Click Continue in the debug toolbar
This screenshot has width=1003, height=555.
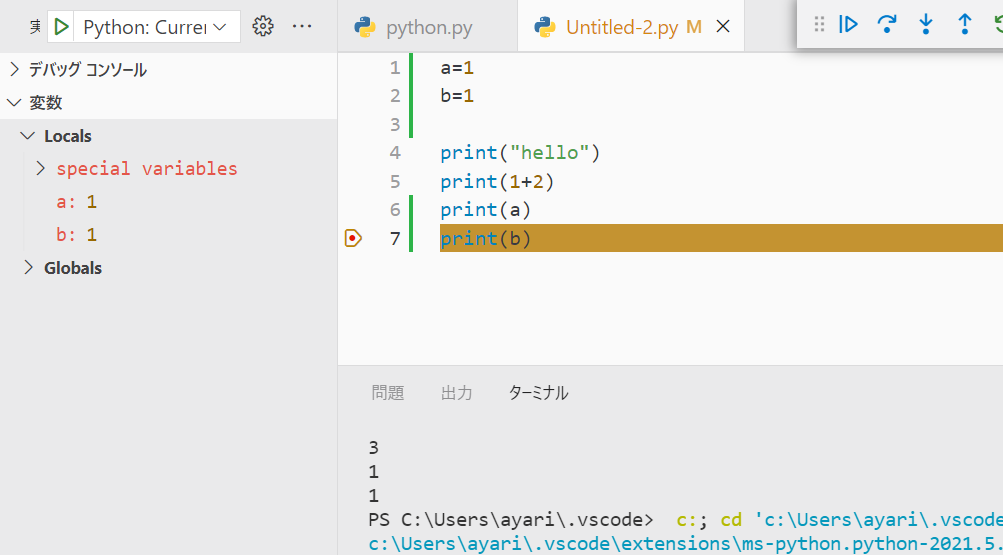(849, 24)
